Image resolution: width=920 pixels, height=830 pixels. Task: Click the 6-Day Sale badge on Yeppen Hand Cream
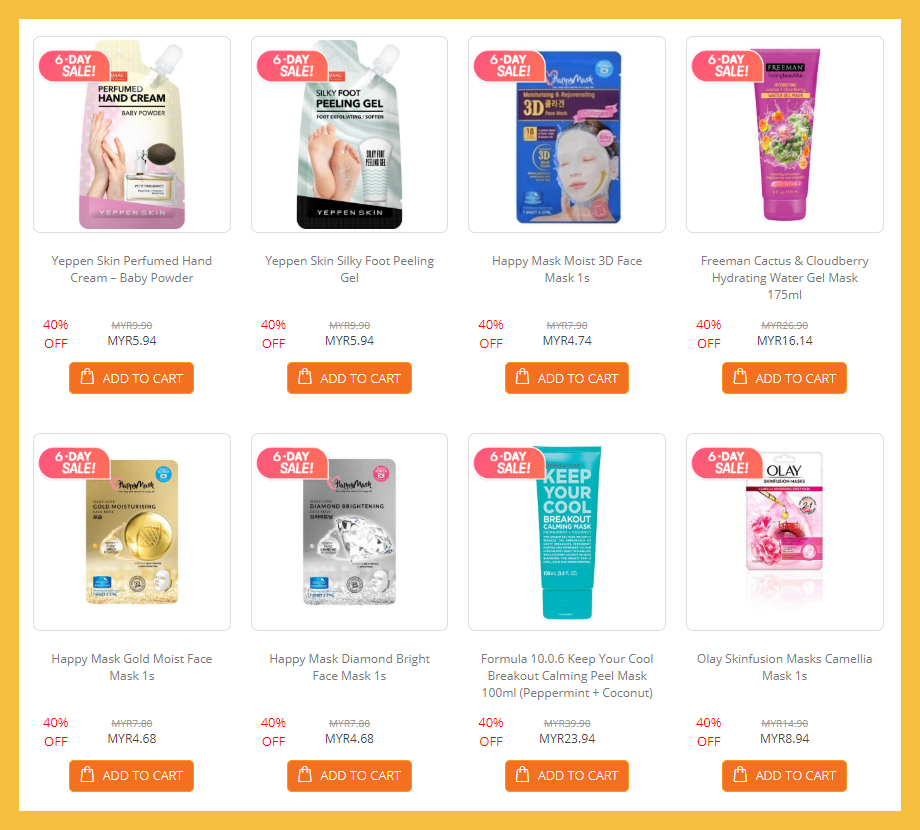(x=75, y=66)
